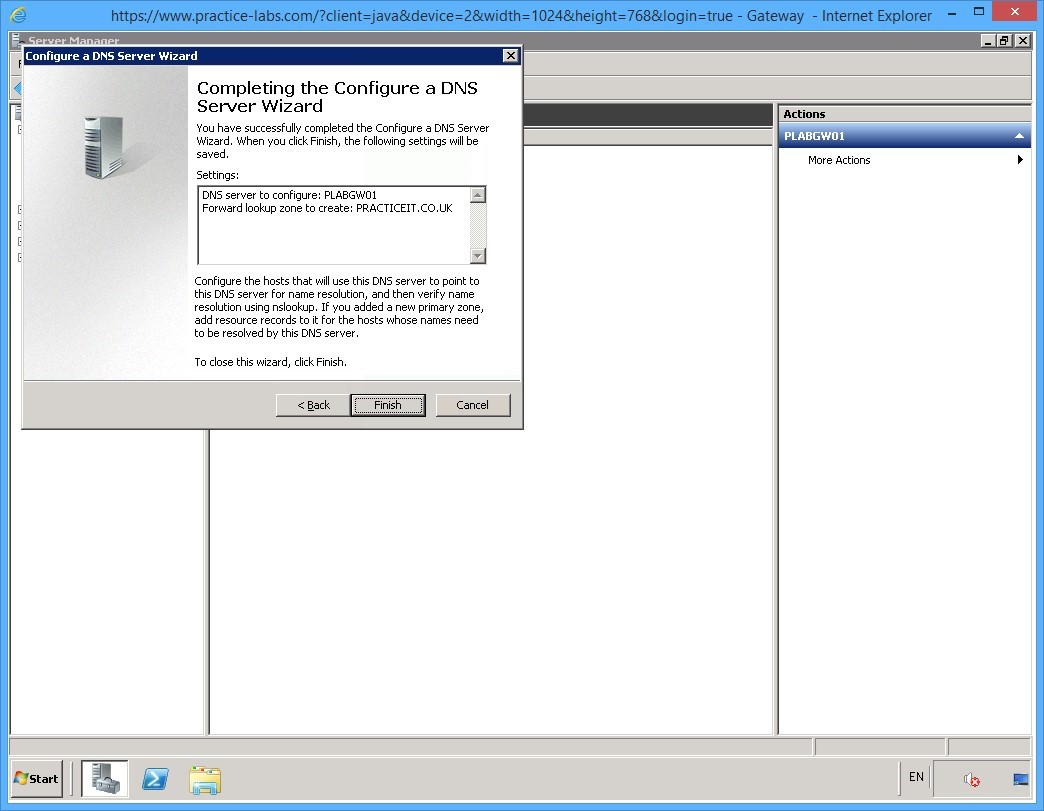Collapse the PLABGW01 actions group
Screen dimensions: 1044x811
[1019, 134]
